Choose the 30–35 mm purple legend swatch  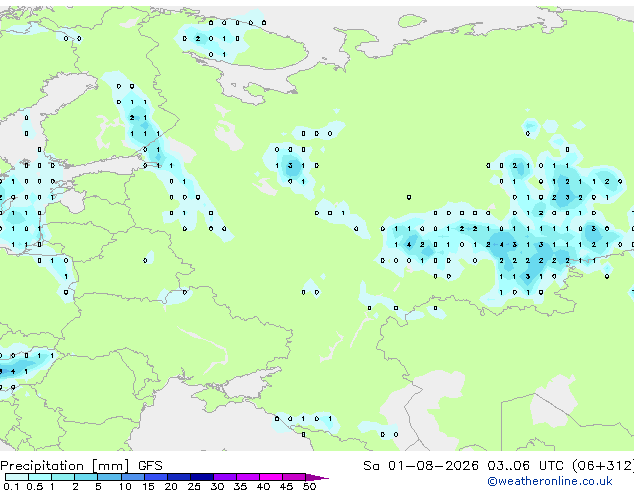225,477
